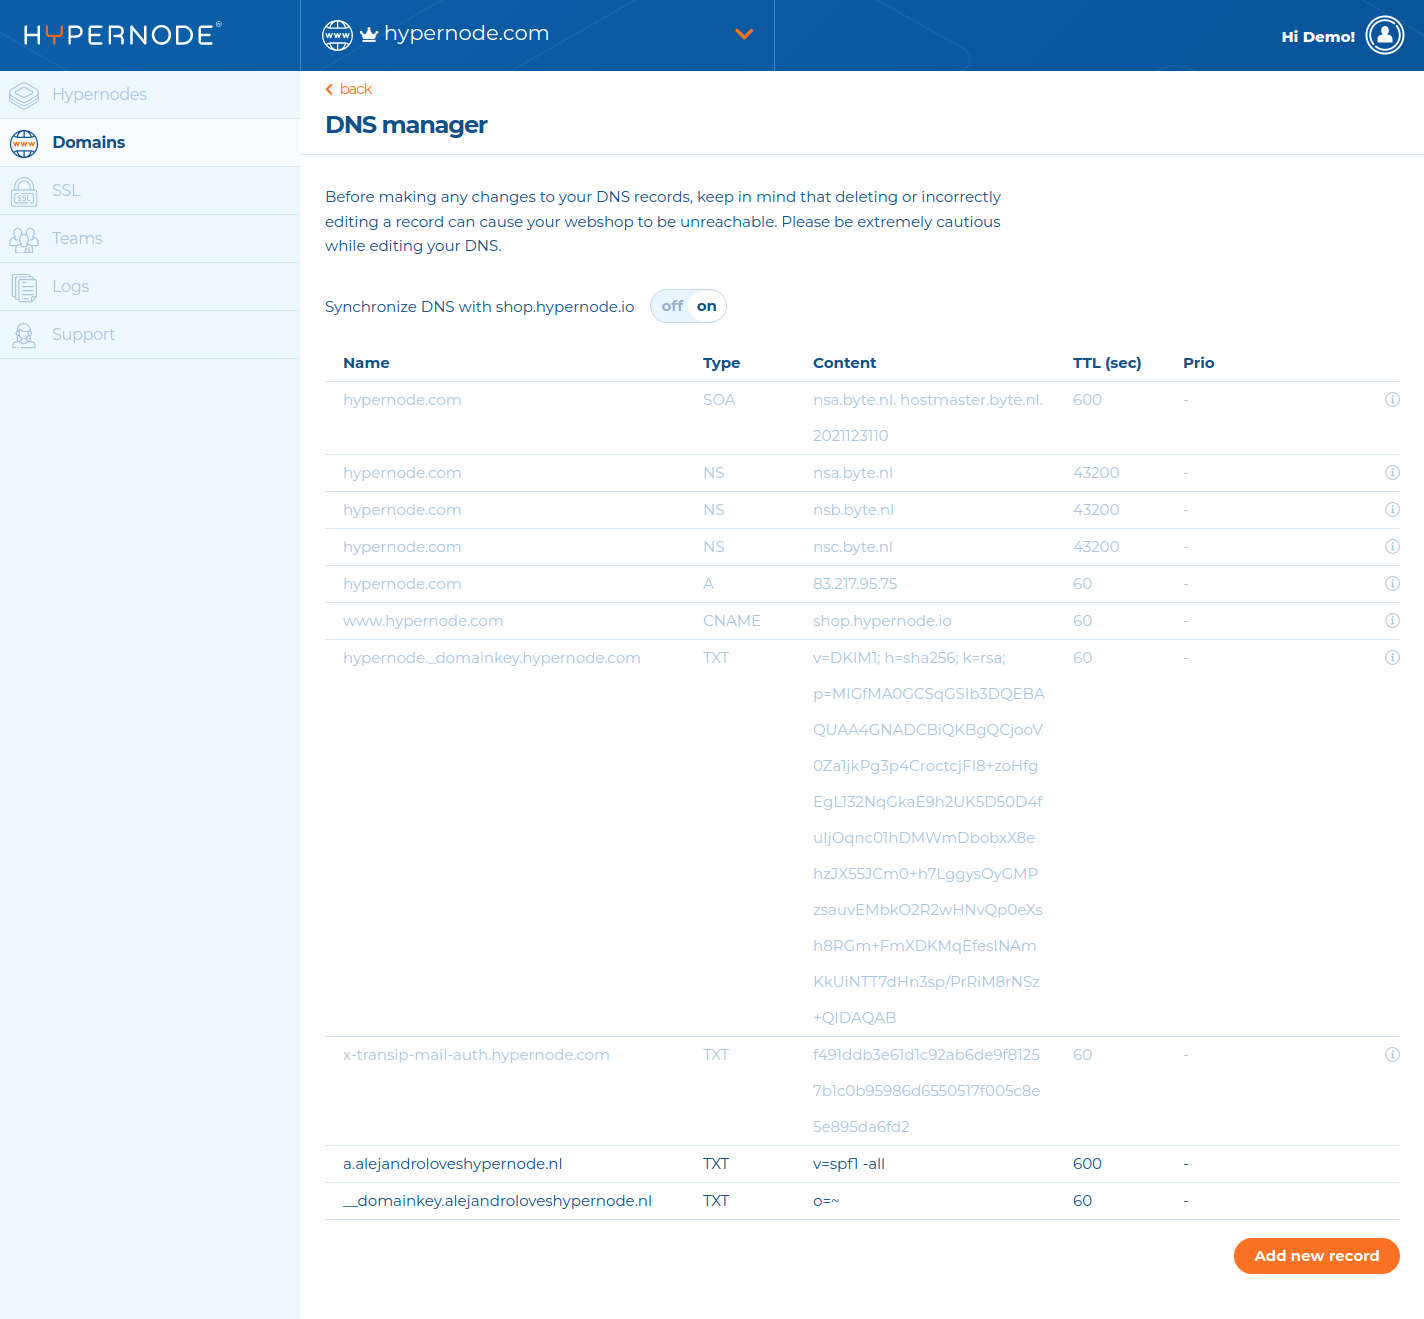Click the Content column header

tap(844, 363)
